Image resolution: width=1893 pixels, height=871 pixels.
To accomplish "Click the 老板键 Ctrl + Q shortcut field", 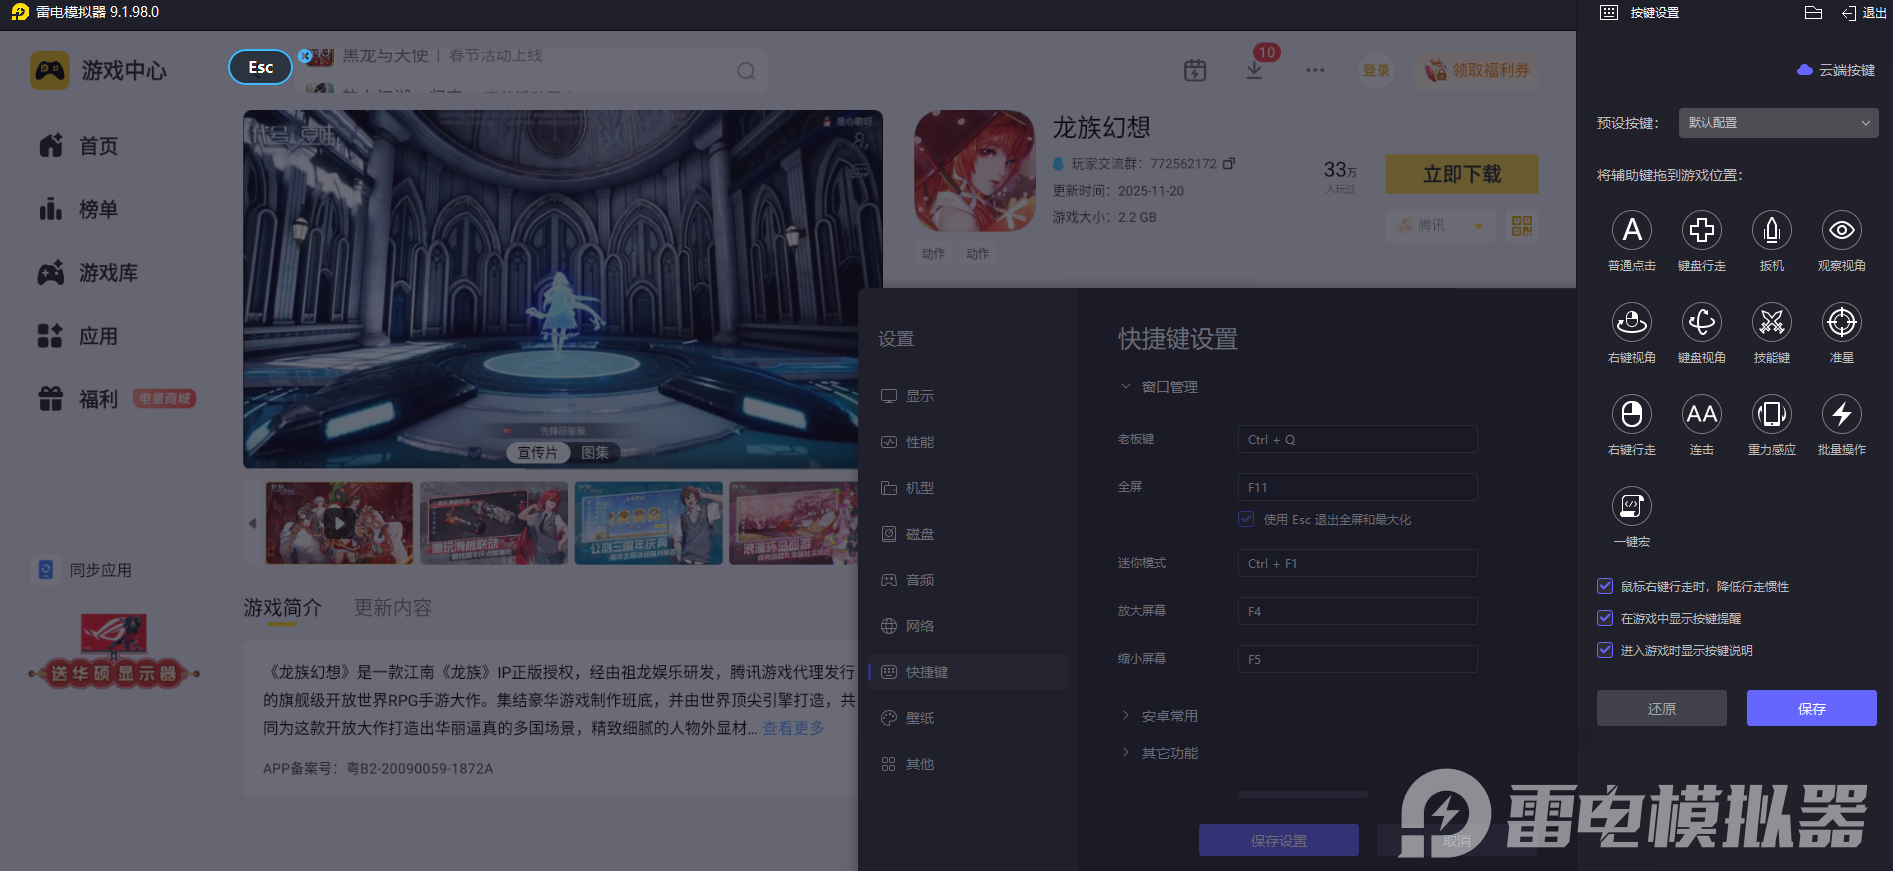I will pyautogui.click(x=1358, y=439).
